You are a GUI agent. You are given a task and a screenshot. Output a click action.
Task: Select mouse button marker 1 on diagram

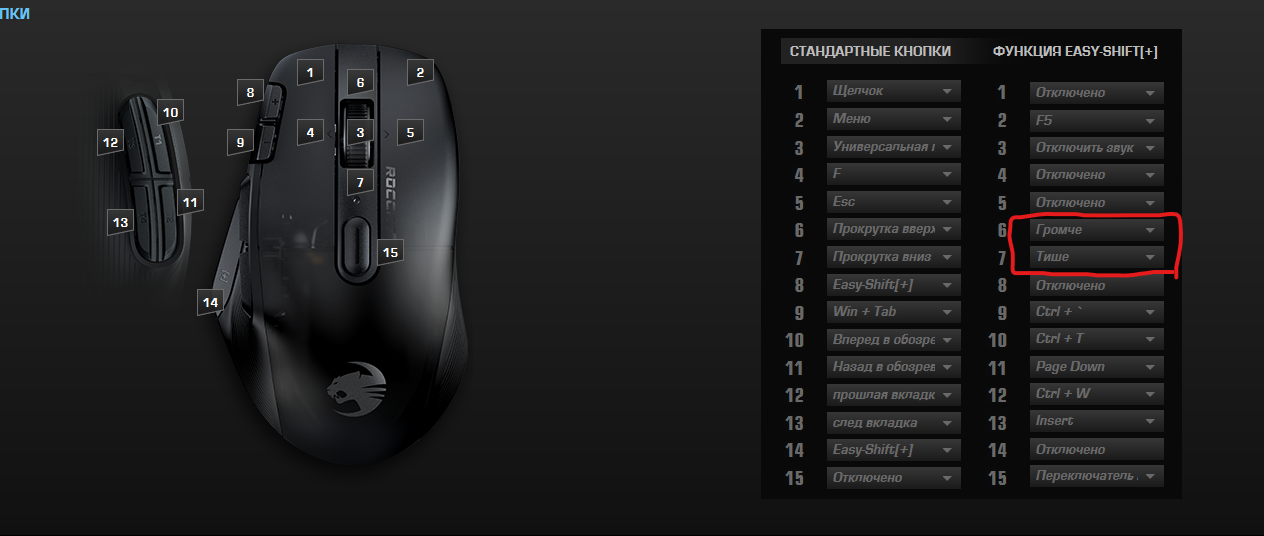point(311,72)
